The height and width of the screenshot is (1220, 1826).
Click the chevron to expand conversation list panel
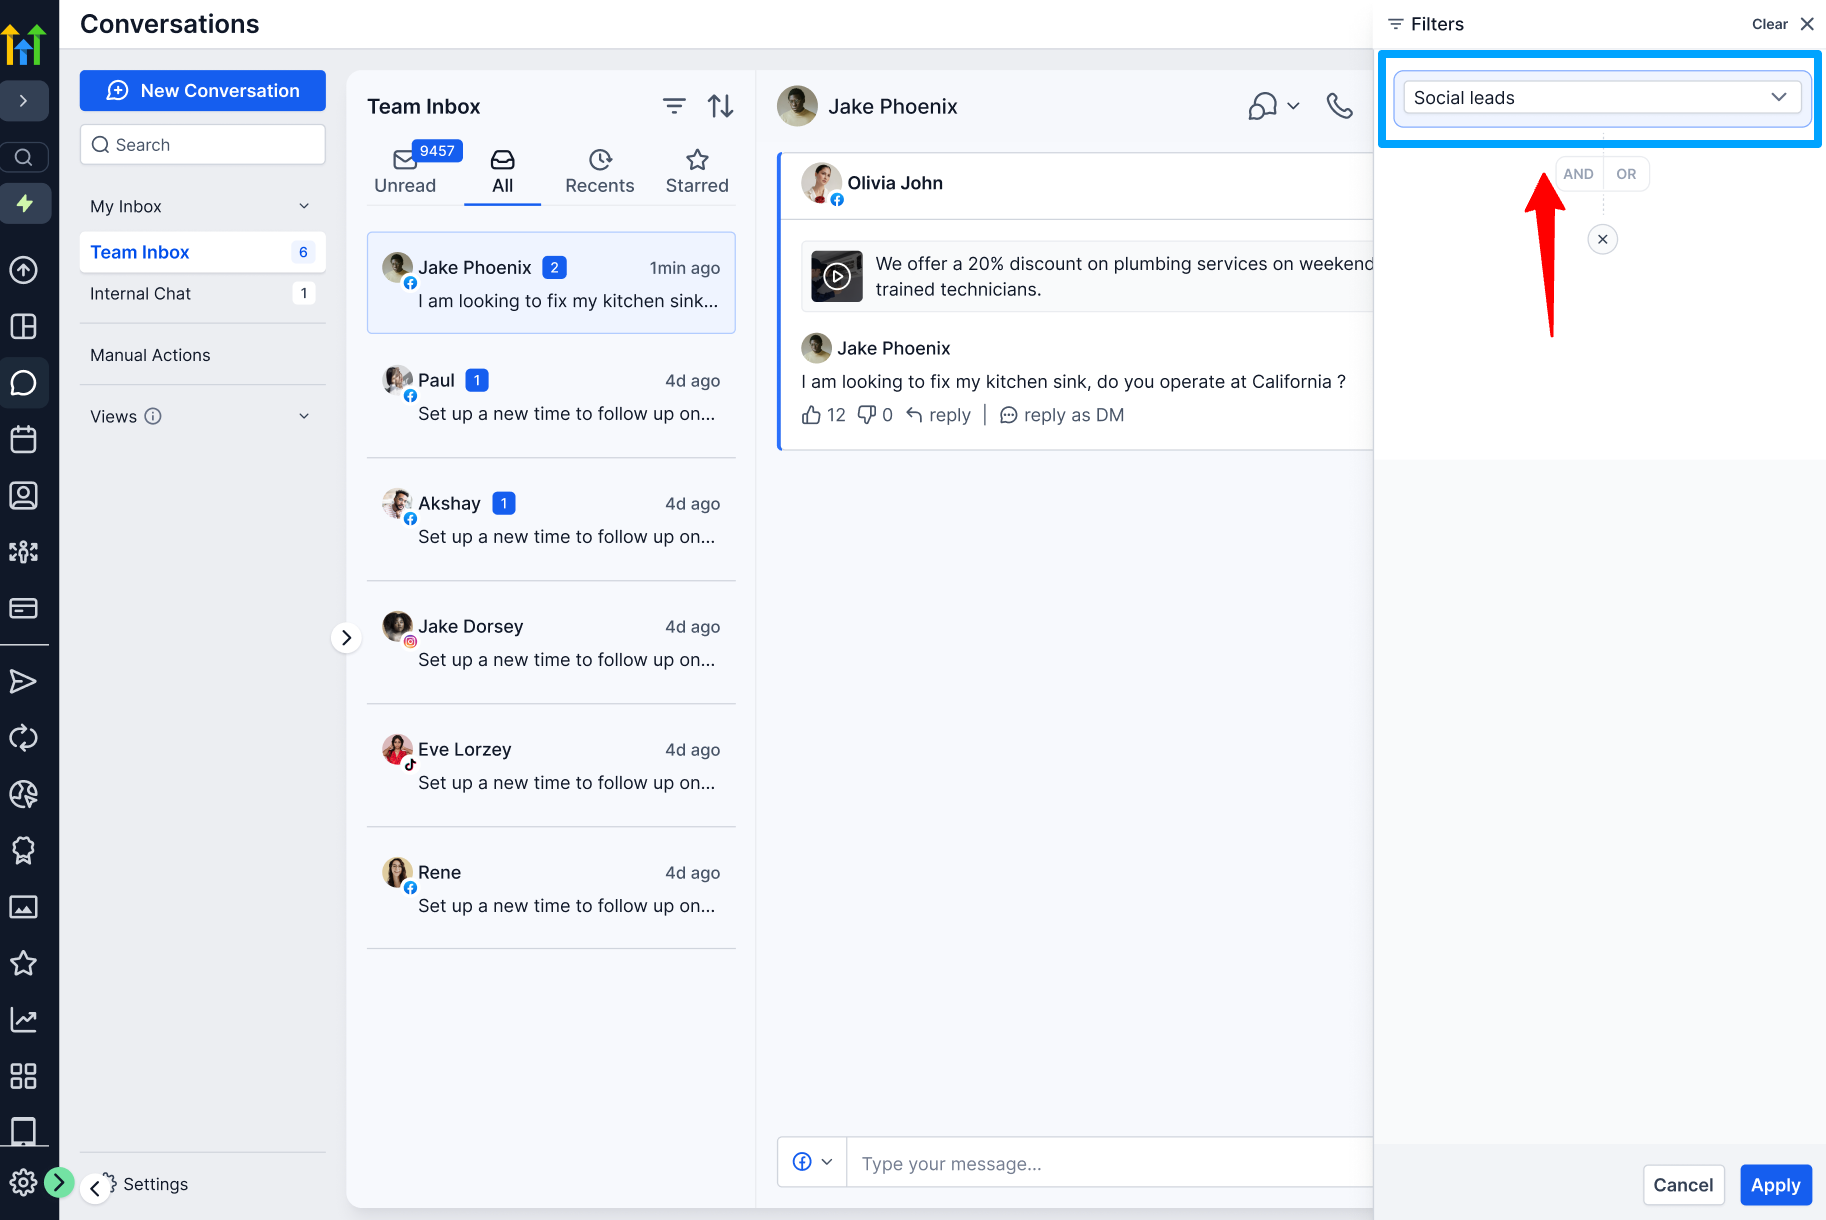point(346,638)
